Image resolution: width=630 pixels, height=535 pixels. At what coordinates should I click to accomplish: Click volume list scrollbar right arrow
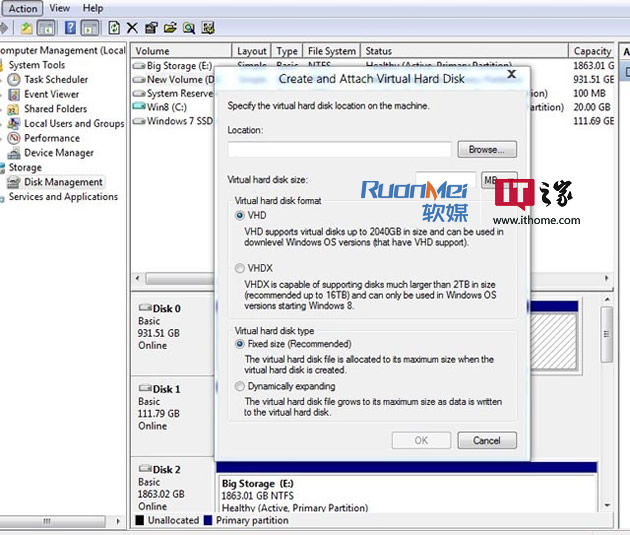(x=607, y=278)
